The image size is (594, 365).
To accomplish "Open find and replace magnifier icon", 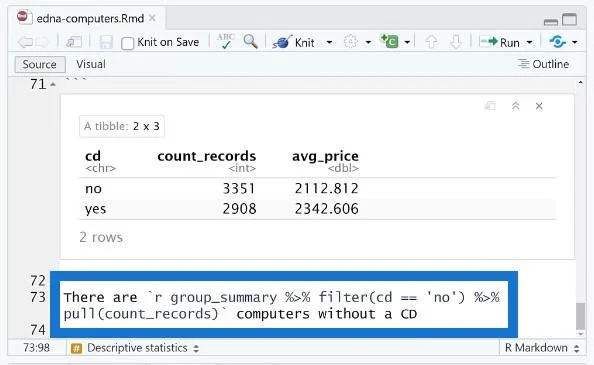I will pos(250,41).
